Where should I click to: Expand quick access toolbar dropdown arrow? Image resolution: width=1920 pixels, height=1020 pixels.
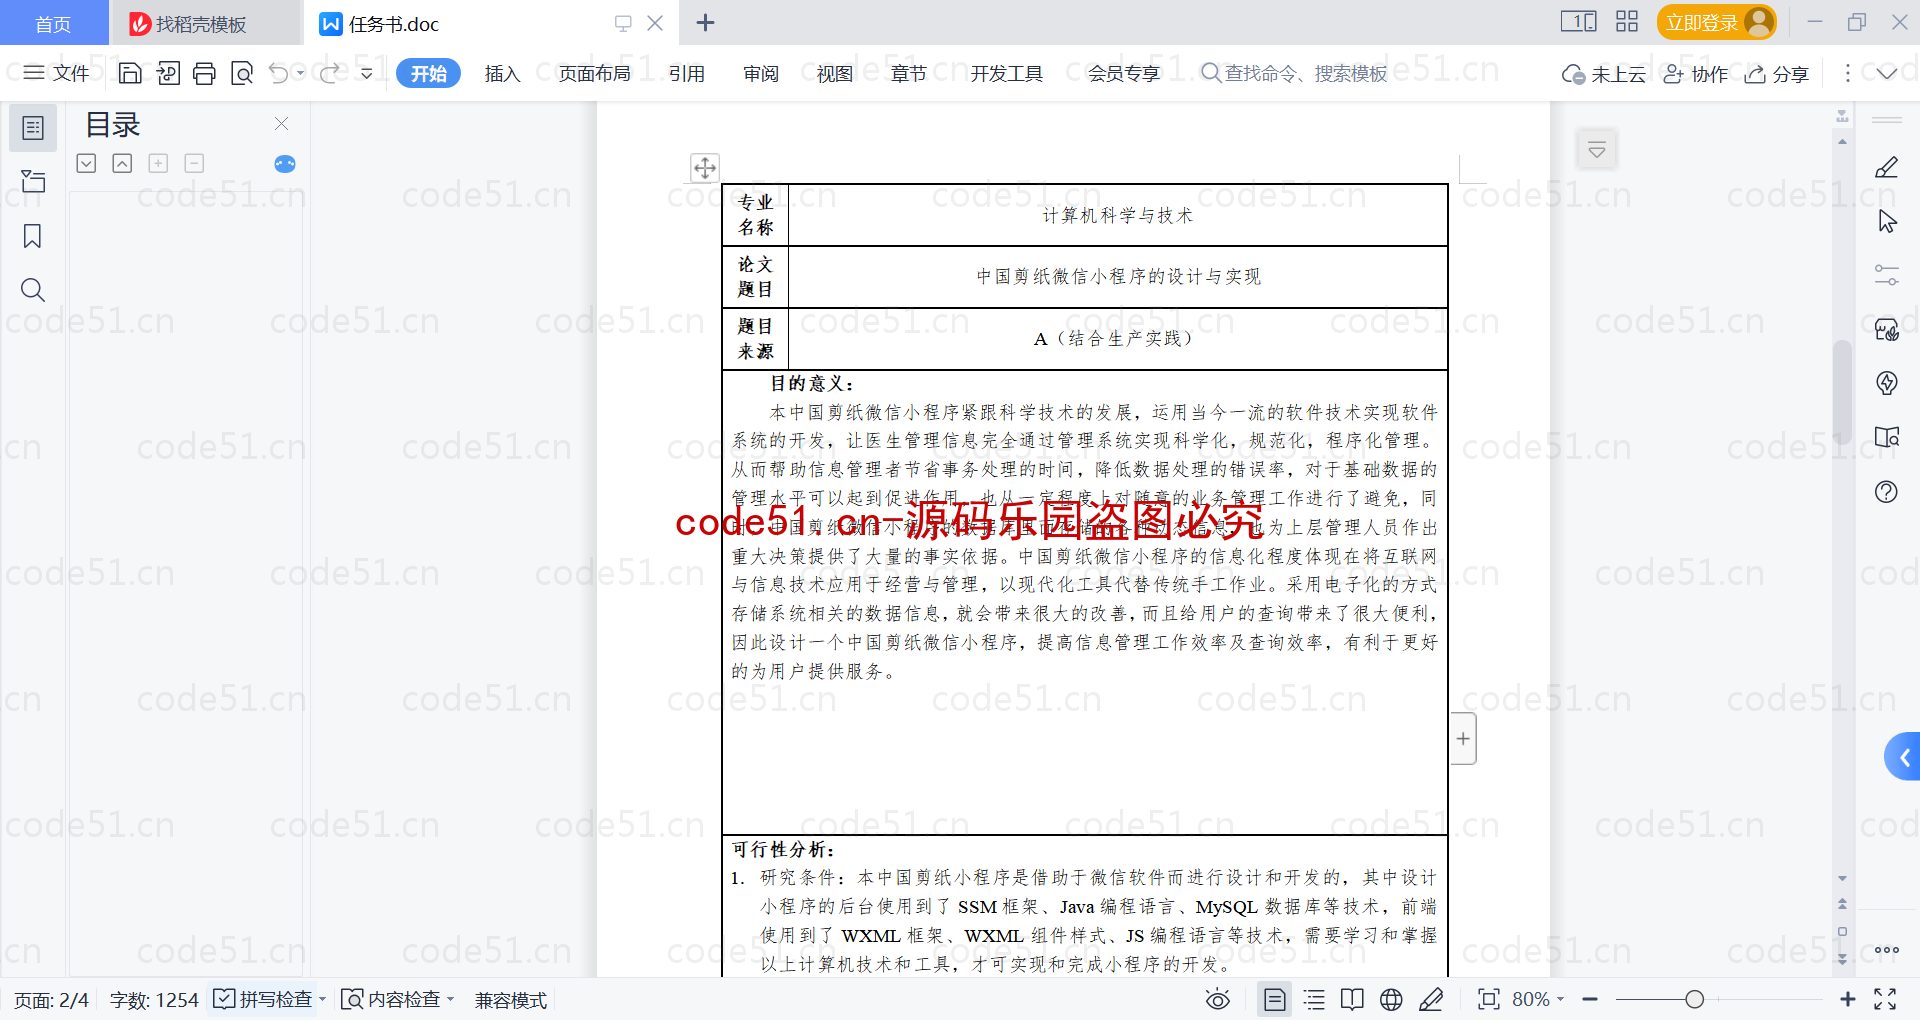coord(367,73)
